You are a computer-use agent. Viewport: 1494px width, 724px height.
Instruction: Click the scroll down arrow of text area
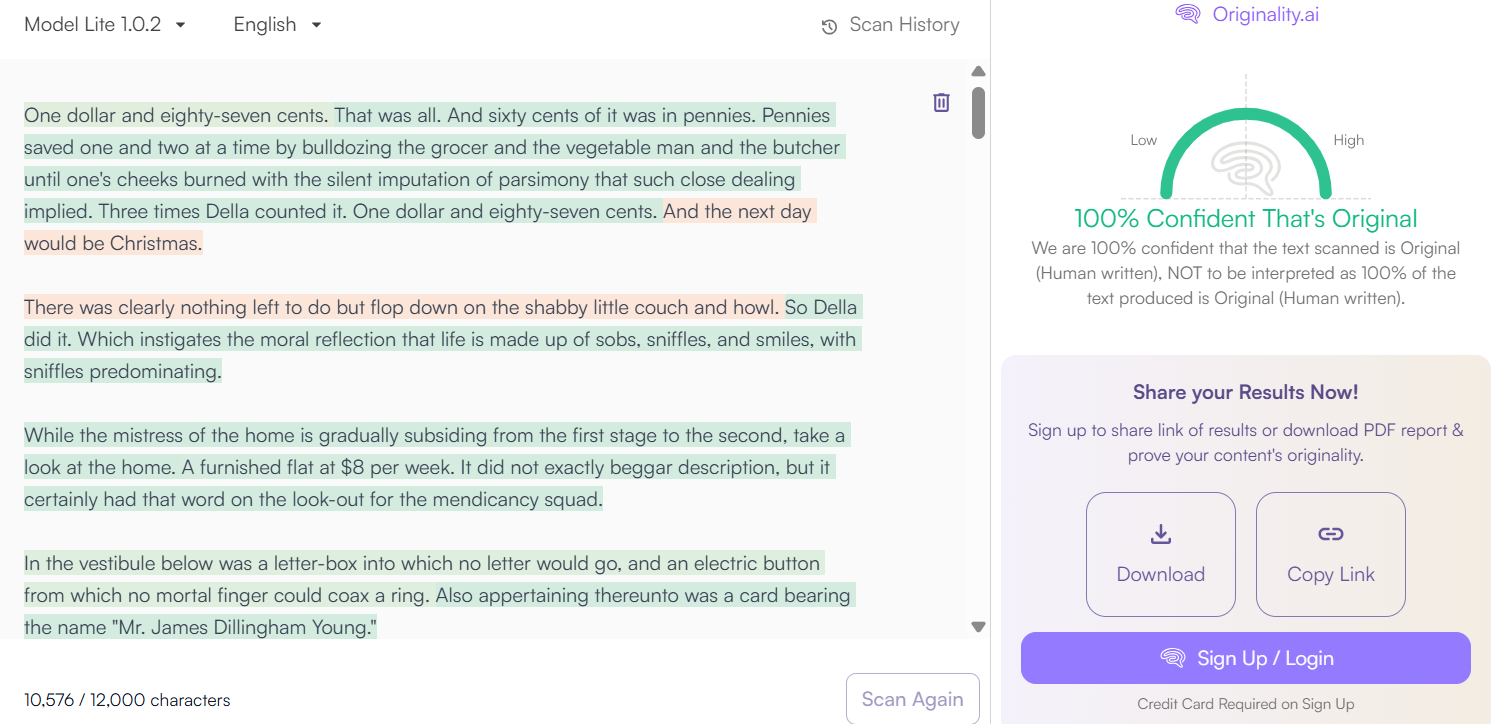978,627
